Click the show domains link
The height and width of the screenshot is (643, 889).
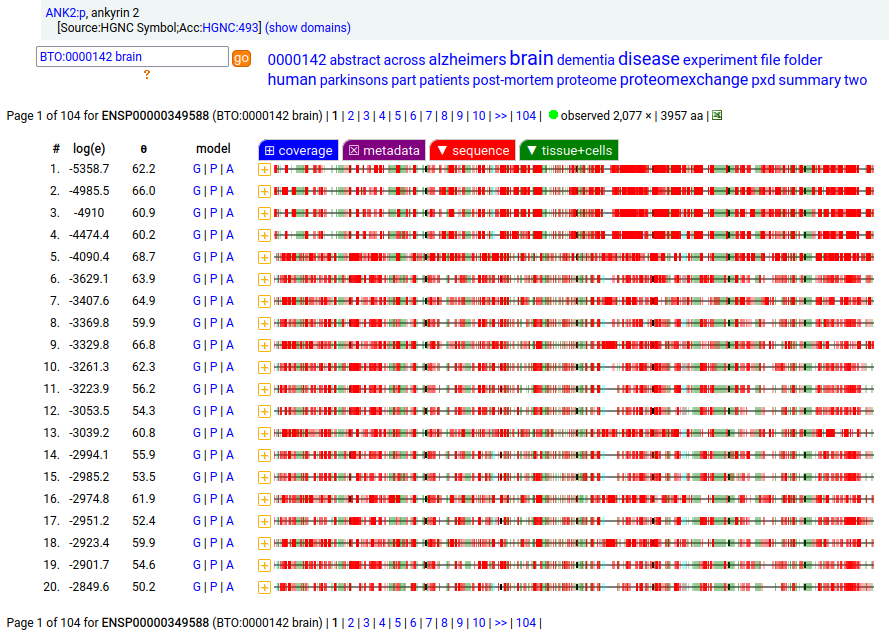308,27
